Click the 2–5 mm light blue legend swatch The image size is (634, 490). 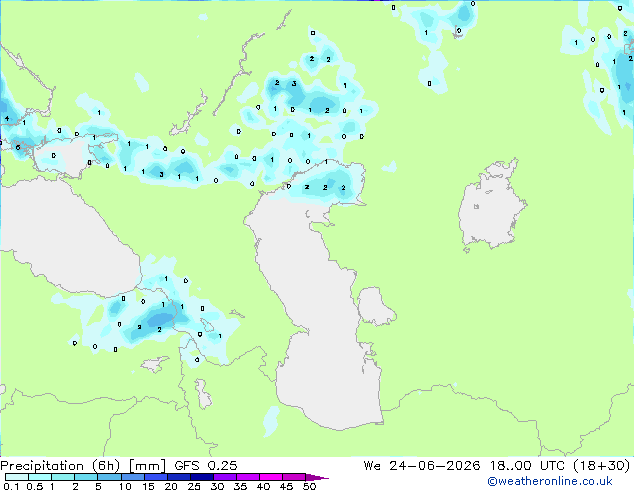point(86,477)
